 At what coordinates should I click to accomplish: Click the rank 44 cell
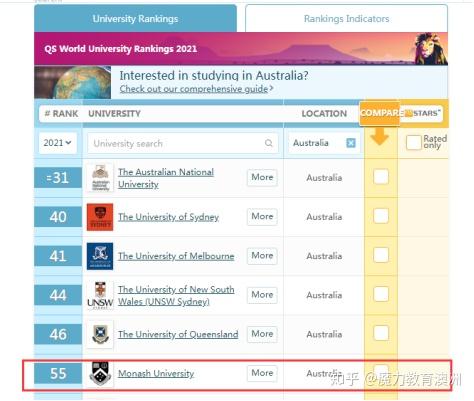(x=58, y=295)
